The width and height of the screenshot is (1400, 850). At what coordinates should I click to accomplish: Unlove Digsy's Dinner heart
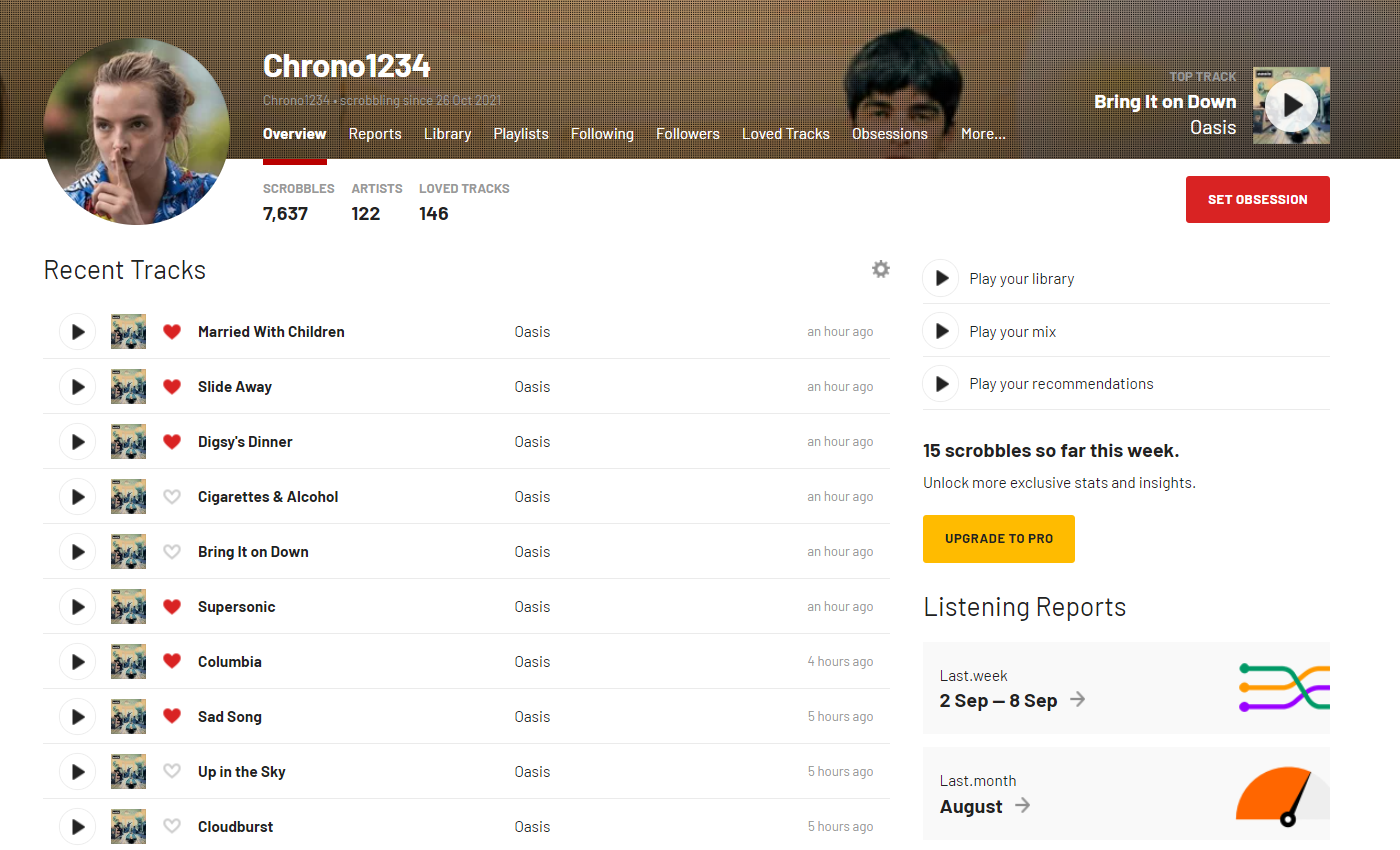tap(172, 442)
